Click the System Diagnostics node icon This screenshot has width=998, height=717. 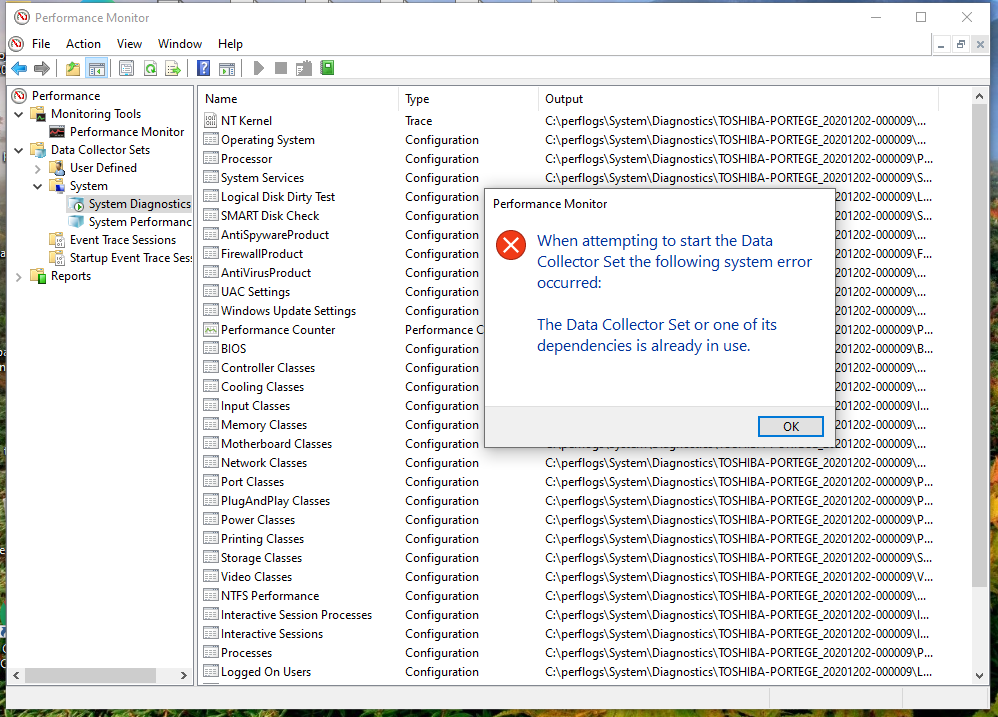pyautogui.click(x=76, y=204)
